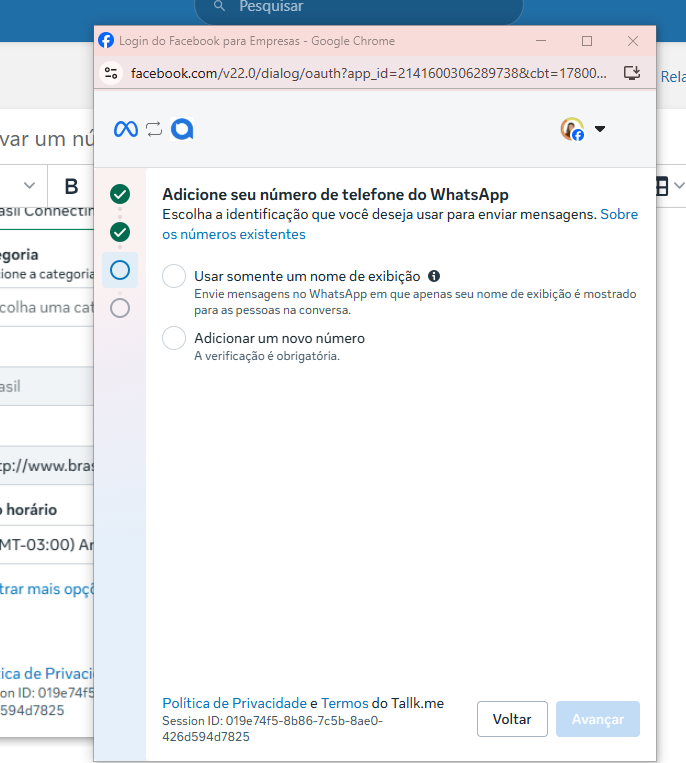Click the table icon in background toolbar
The image size is (686, 763).
click(662, 186)
